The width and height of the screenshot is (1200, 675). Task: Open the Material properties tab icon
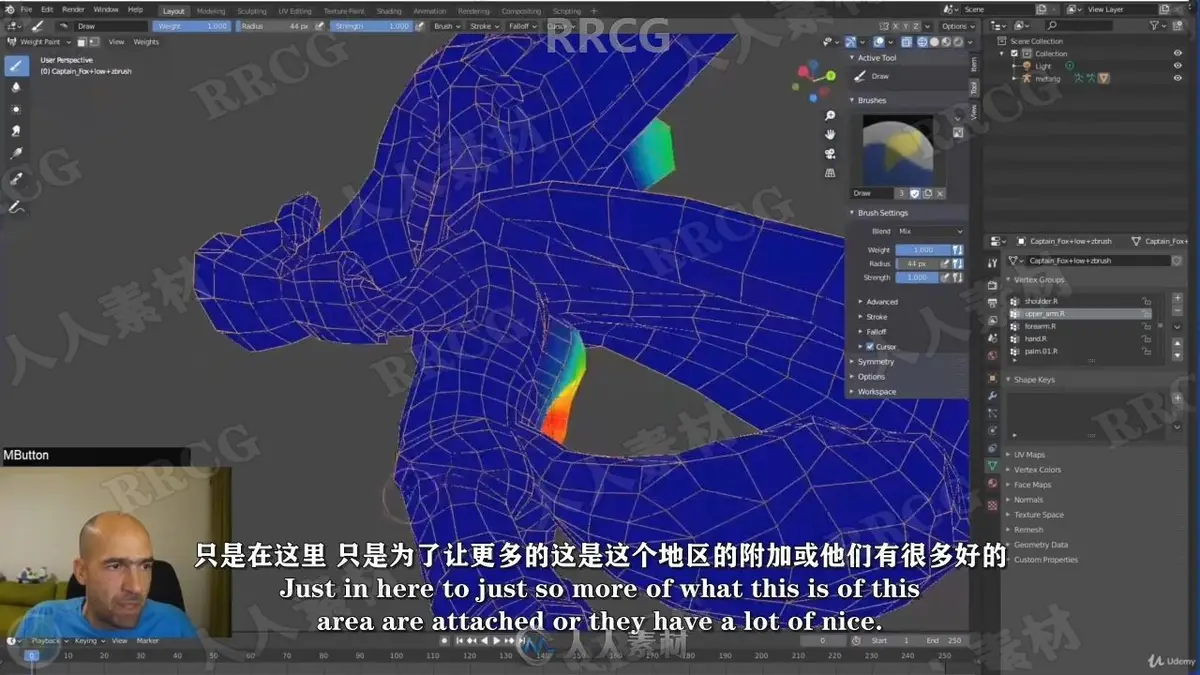click(992, 484)
